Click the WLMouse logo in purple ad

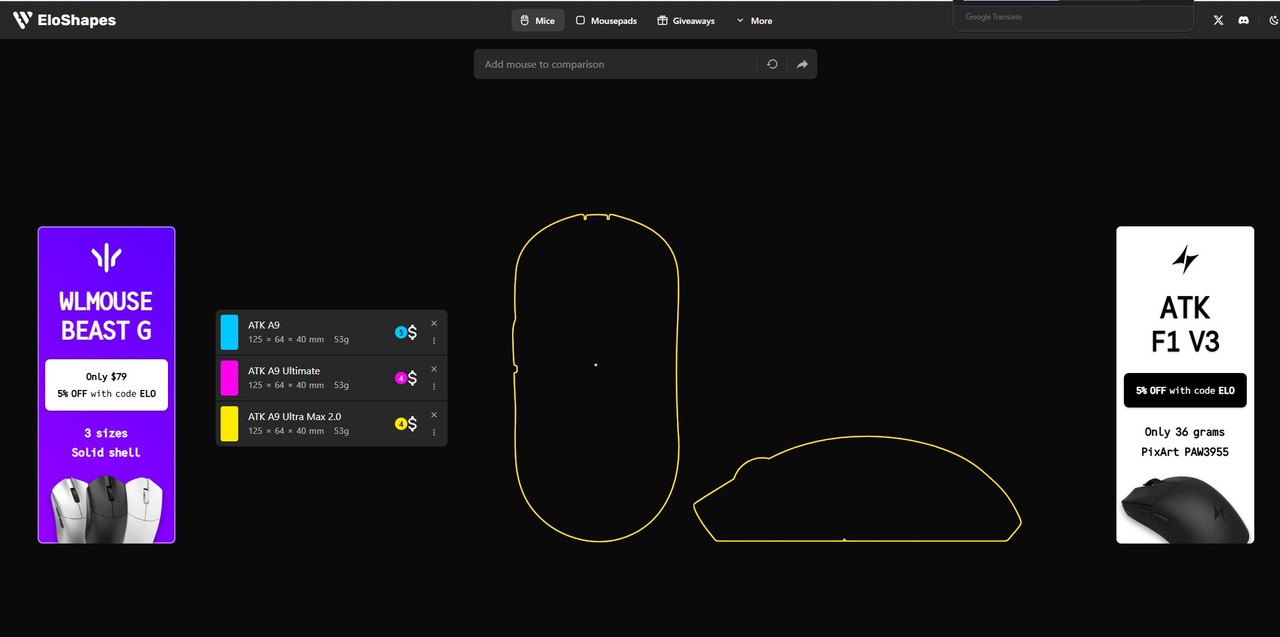click(106, 257)
